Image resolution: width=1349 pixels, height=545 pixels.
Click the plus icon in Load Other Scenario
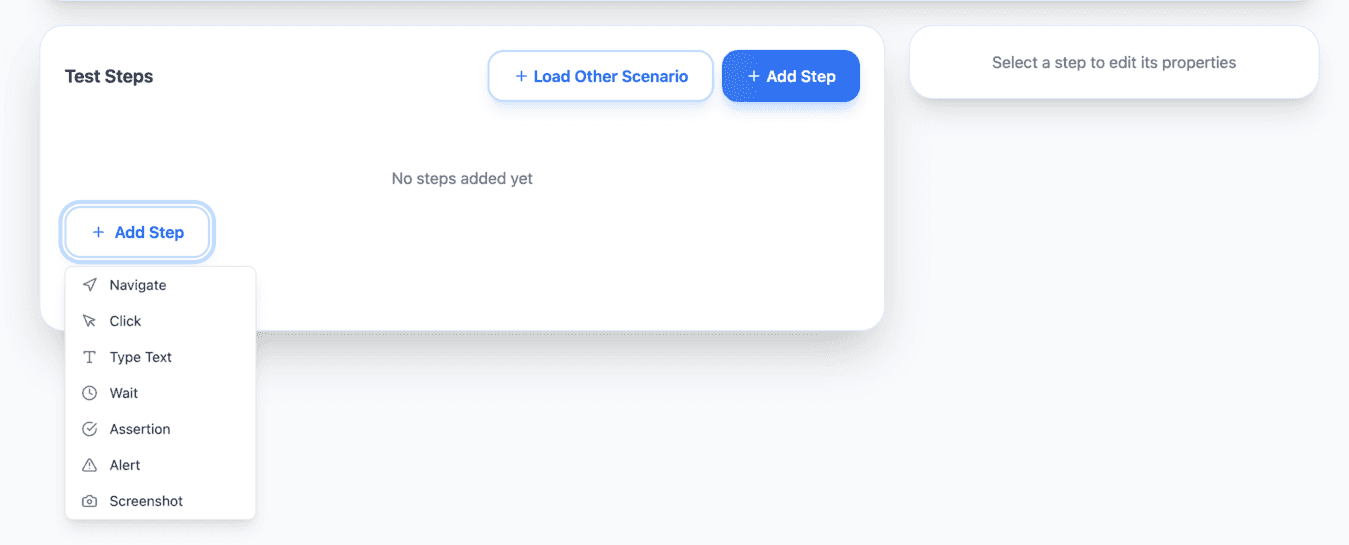[521, 76]
